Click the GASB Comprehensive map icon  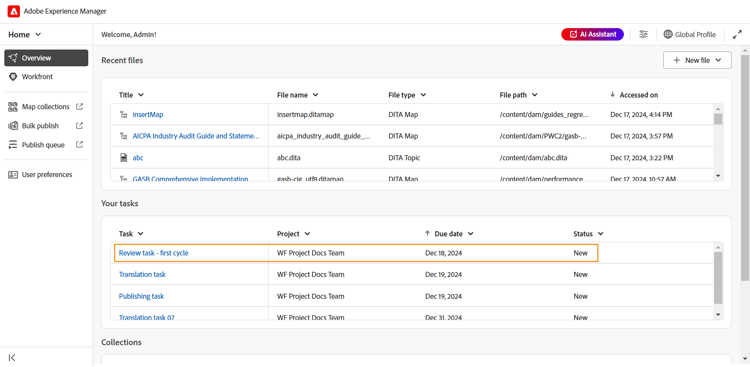124,179
